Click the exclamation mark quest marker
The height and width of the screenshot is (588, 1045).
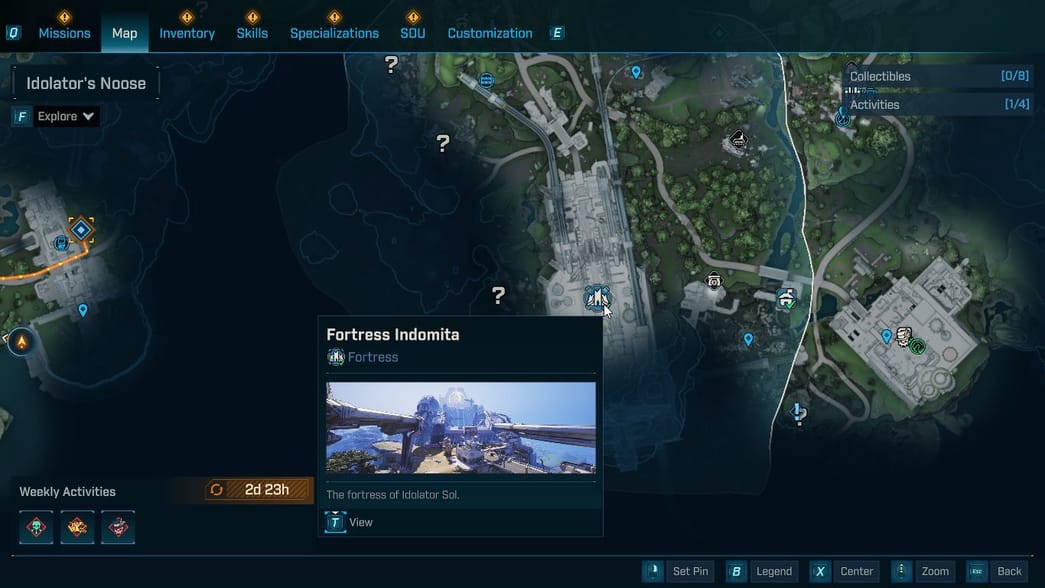(798, 412)
